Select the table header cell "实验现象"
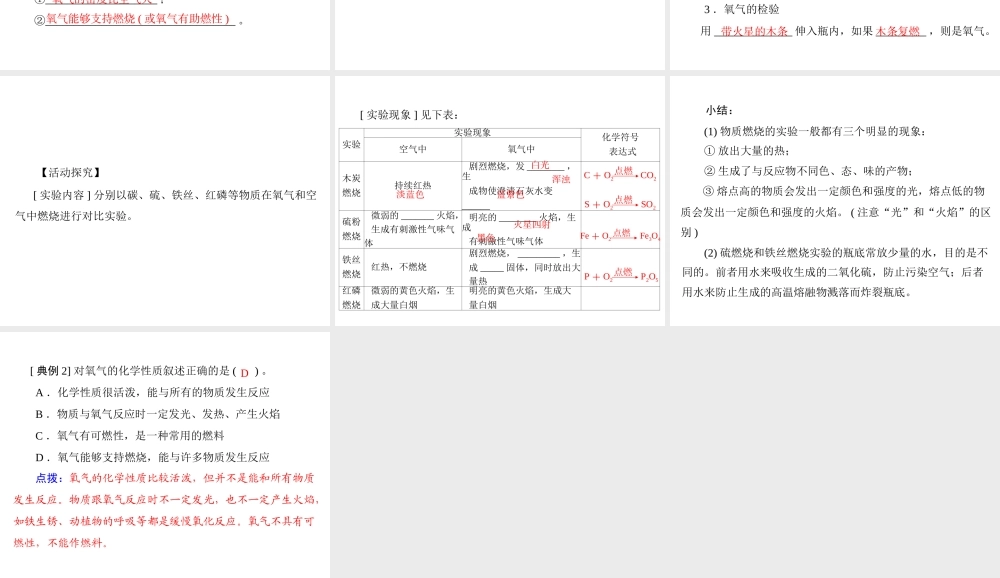 coord(473,133)
